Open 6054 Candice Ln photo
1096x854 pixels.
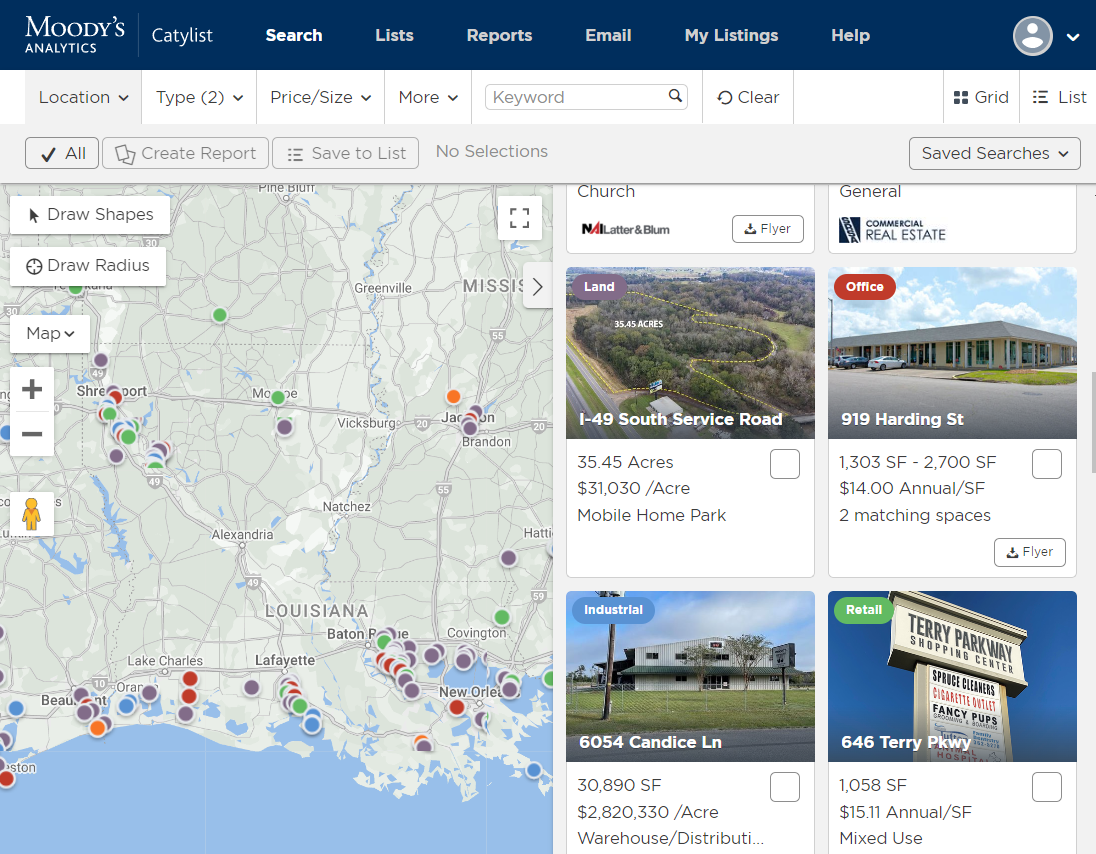pyautogui.click(x=691, y=676)
